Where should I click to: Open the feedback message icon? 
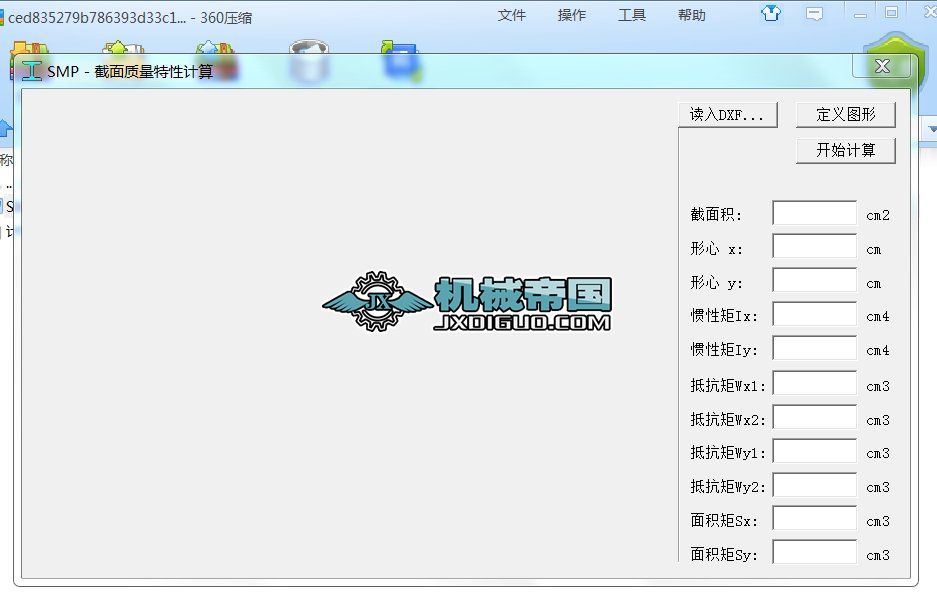(x=815, y=14)
